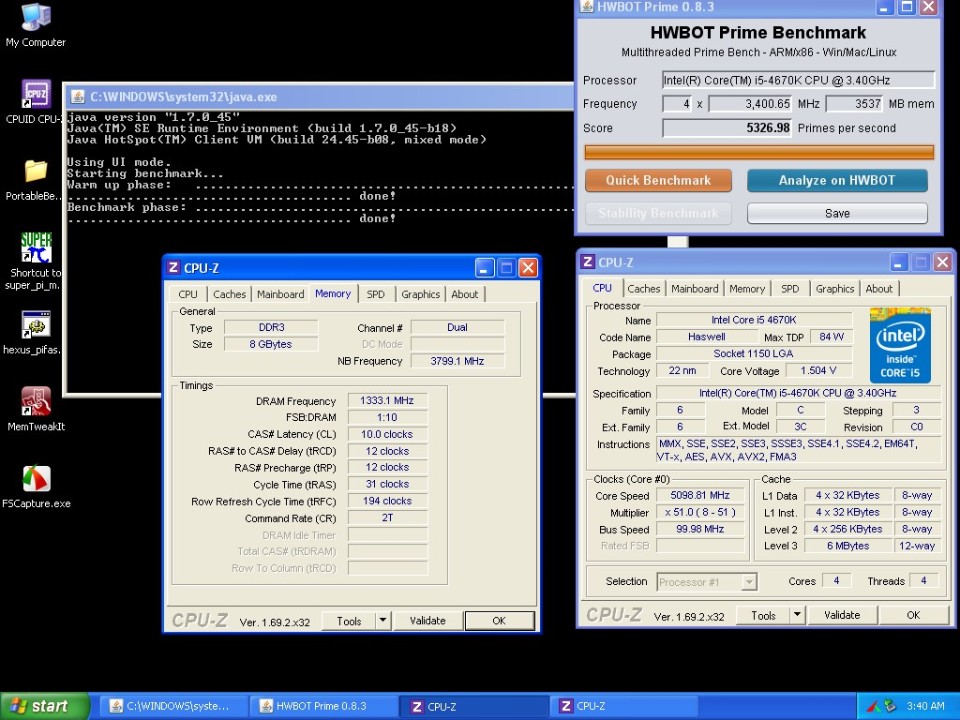Maximize the HWBOT Prime window
Image resolution: width=960 pixels, height=720 pixels.
pyautogui.click(x=907, y=7)
